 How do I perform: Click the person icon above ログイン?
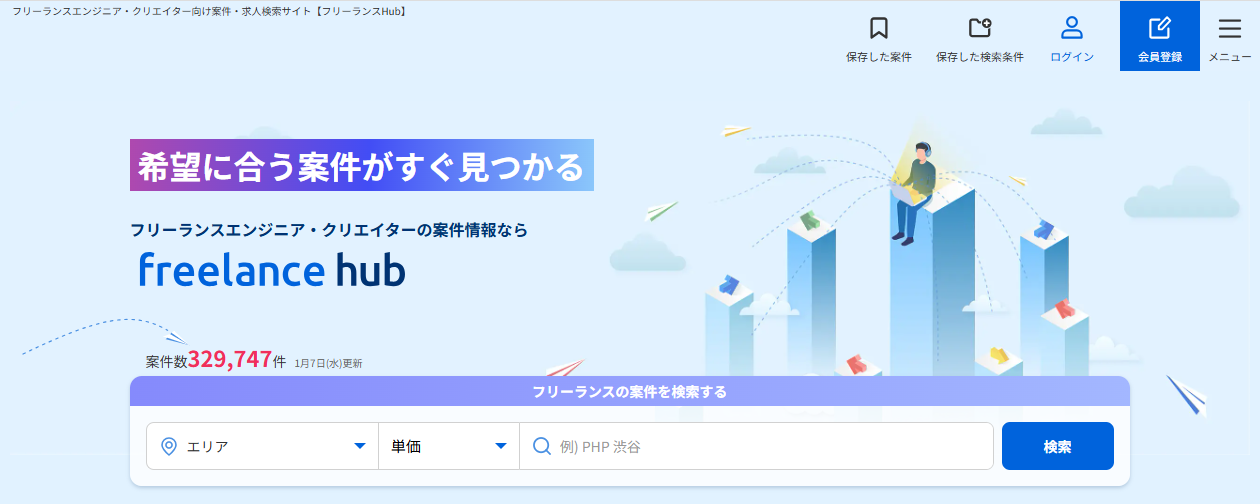[x=1072, y=28]
